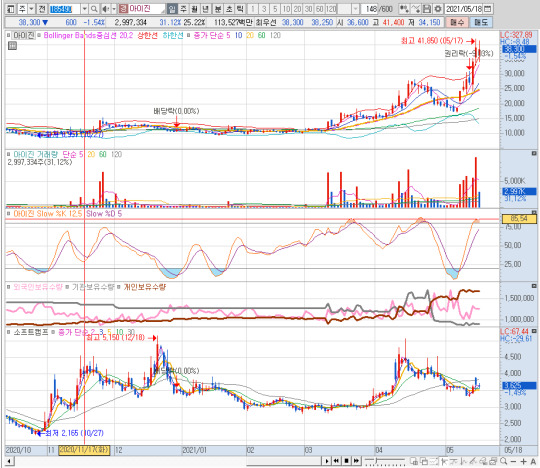Click scrollbar left arrow at bottom
The width and height of the screenshot is (540, 468).
click(10, 461)
